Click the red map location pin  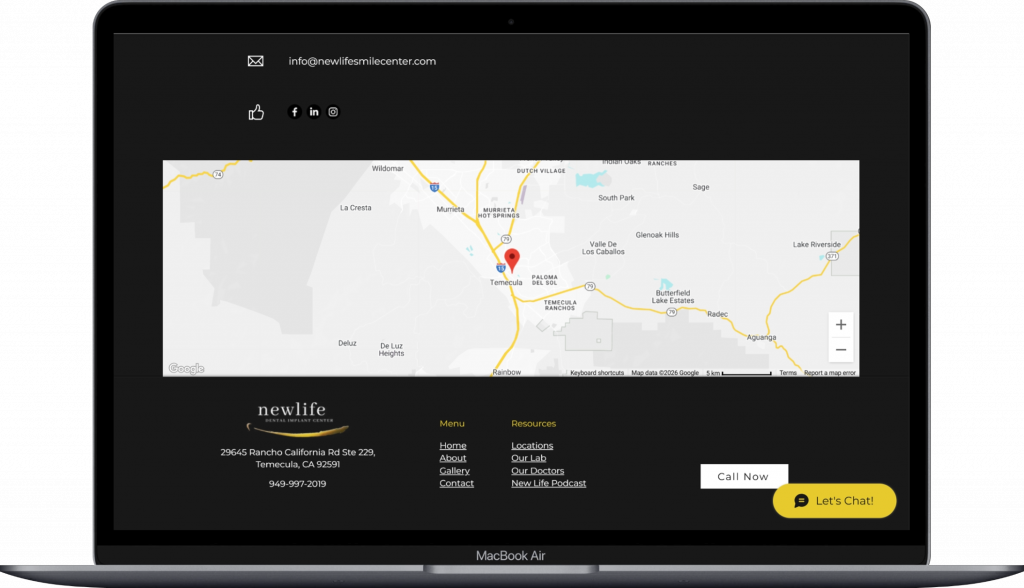(511, 260)
